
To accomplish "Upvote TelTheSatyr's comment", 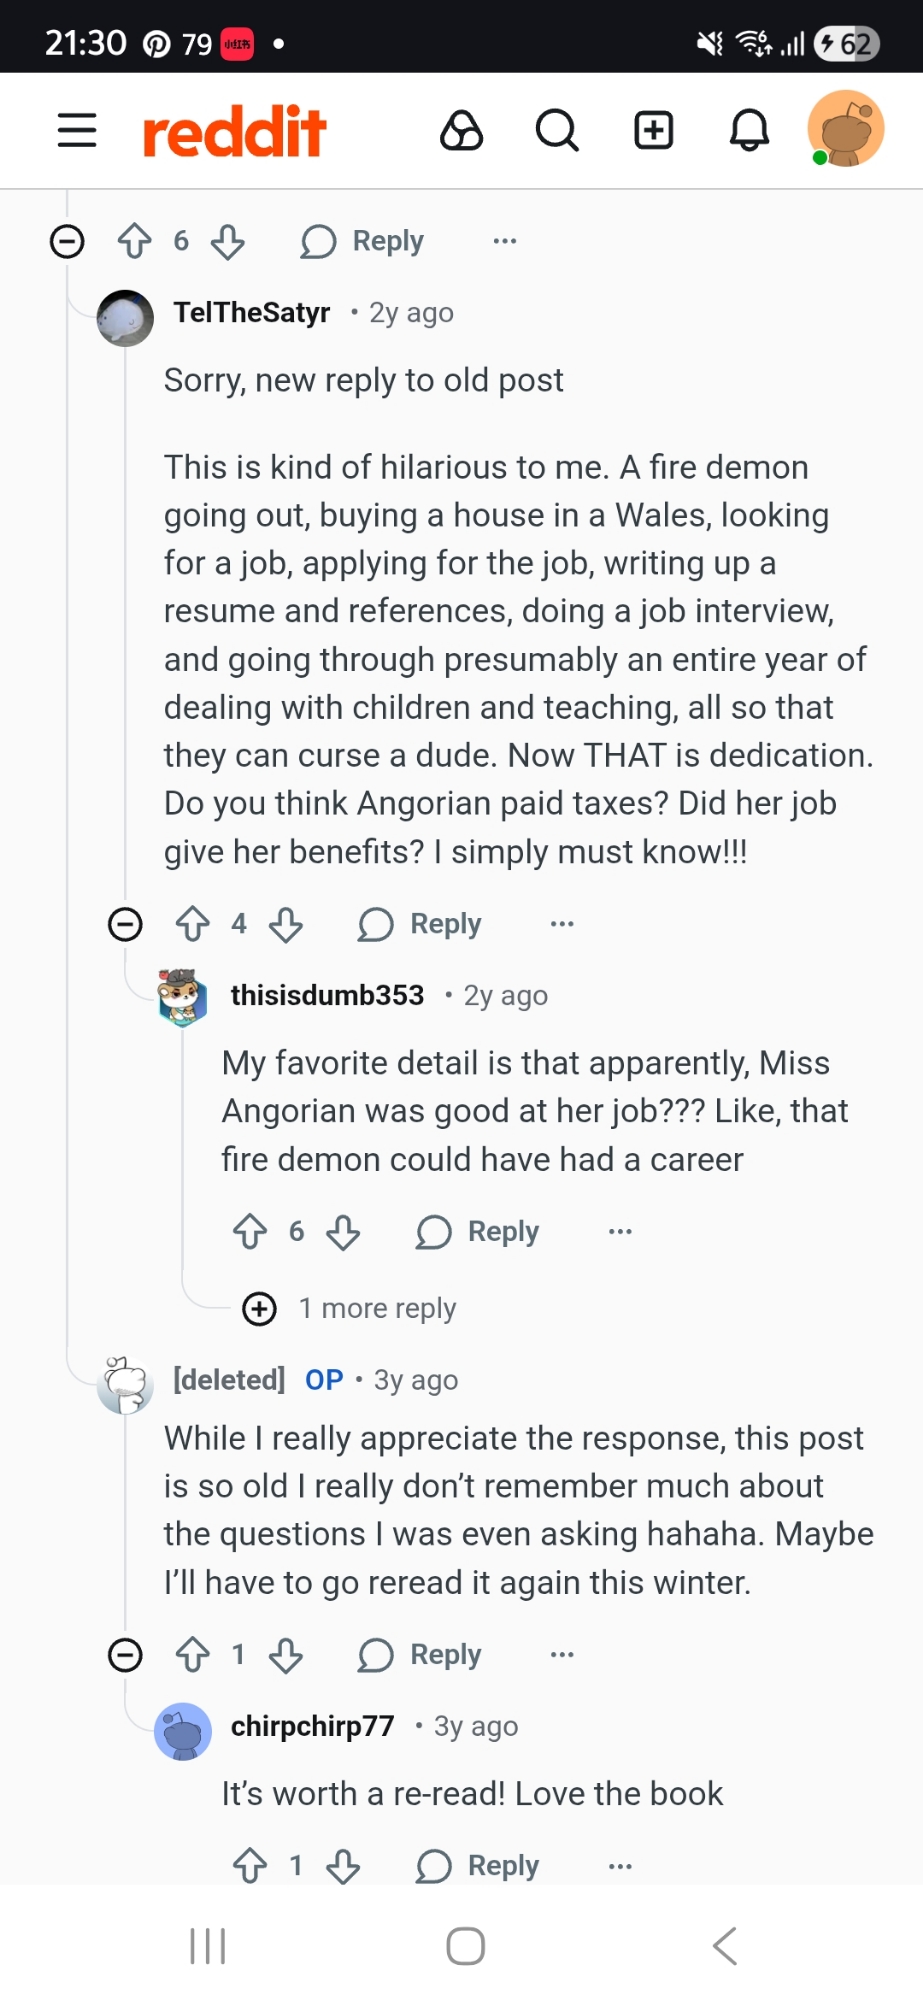I will point(193,924).
